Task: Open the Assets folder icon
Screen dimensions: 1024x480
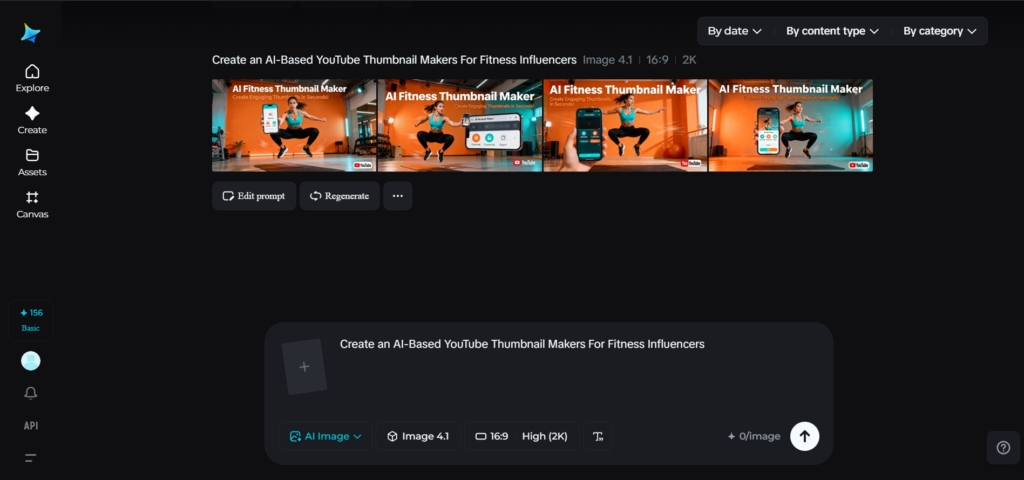Action: point(32,161)
